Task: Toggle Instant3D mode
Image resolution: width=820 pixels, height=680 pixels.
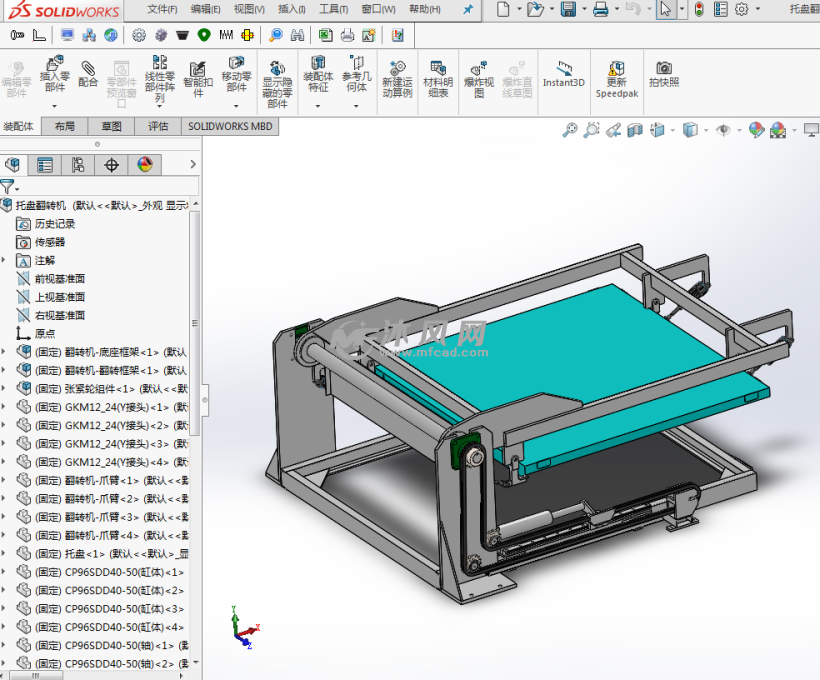Action: pos(564,75)
